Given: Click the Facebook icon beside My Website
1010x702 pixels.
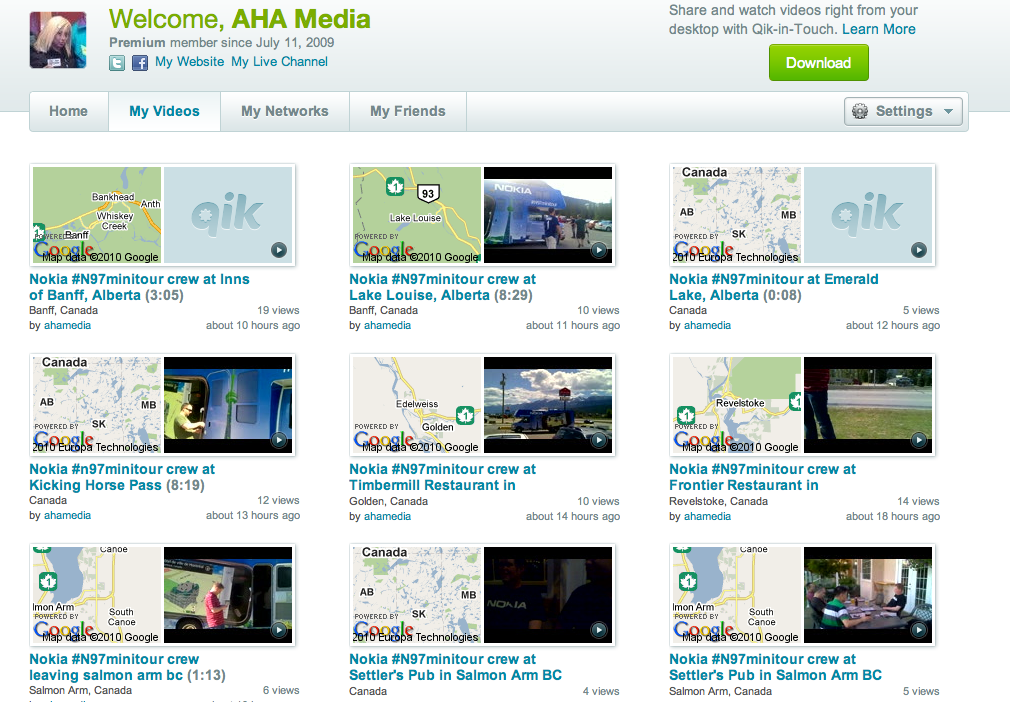Looking at the screenshot, I should [140, 62].
